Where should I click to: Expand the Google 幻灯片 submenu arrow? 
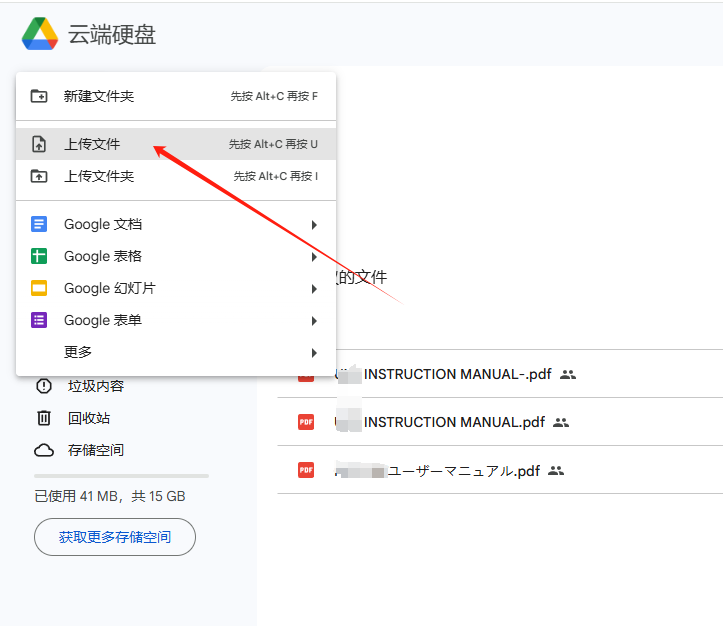pyautogui.click(x=314, y=289)
